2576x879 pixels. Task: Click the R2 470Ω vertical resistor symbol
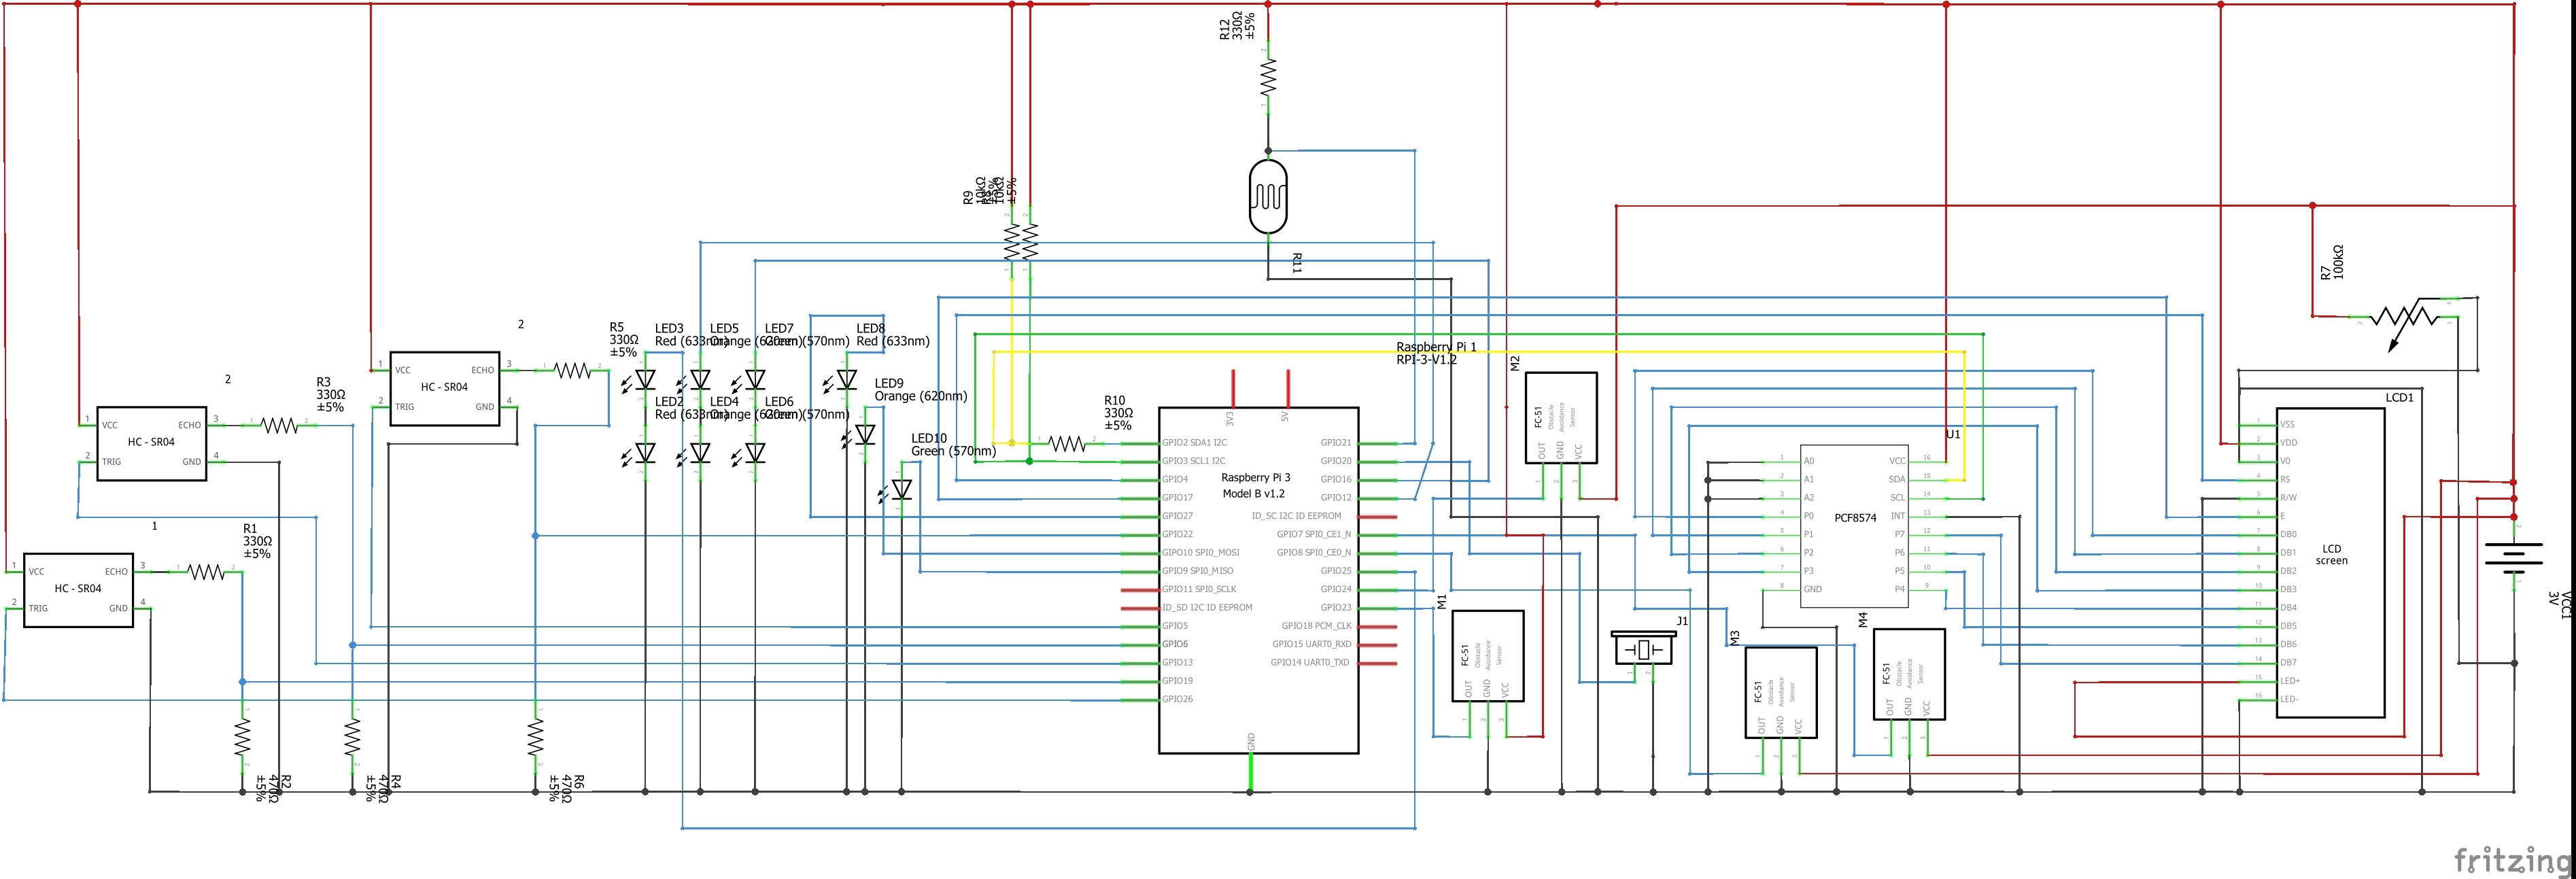242,738
